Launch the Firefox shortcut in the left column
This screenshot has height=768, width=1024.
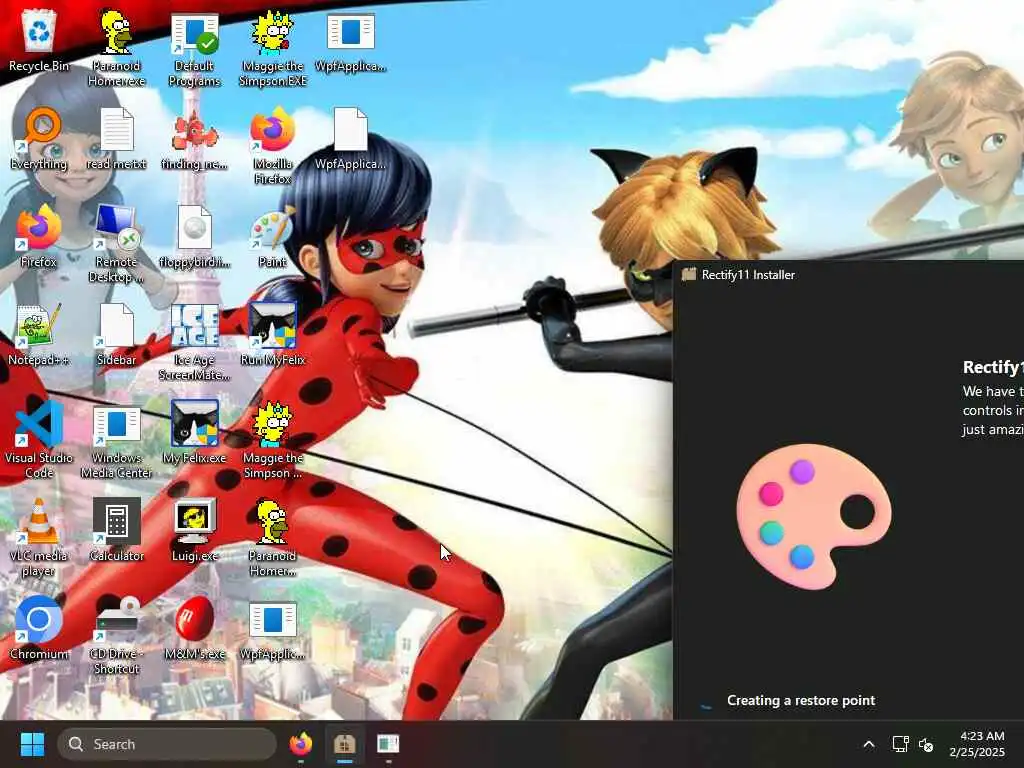[39, 236]
